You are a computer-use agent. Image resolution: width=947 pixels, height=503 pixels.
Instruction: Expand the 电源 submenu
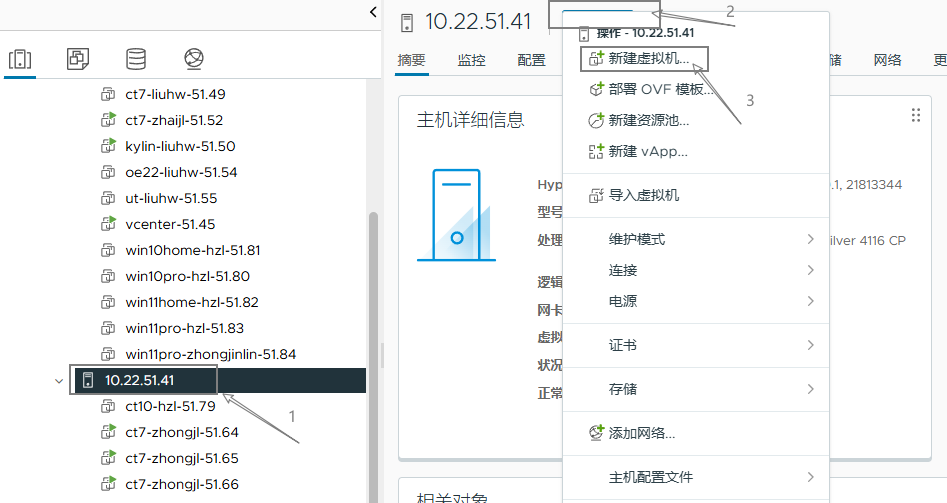[811, 301]
